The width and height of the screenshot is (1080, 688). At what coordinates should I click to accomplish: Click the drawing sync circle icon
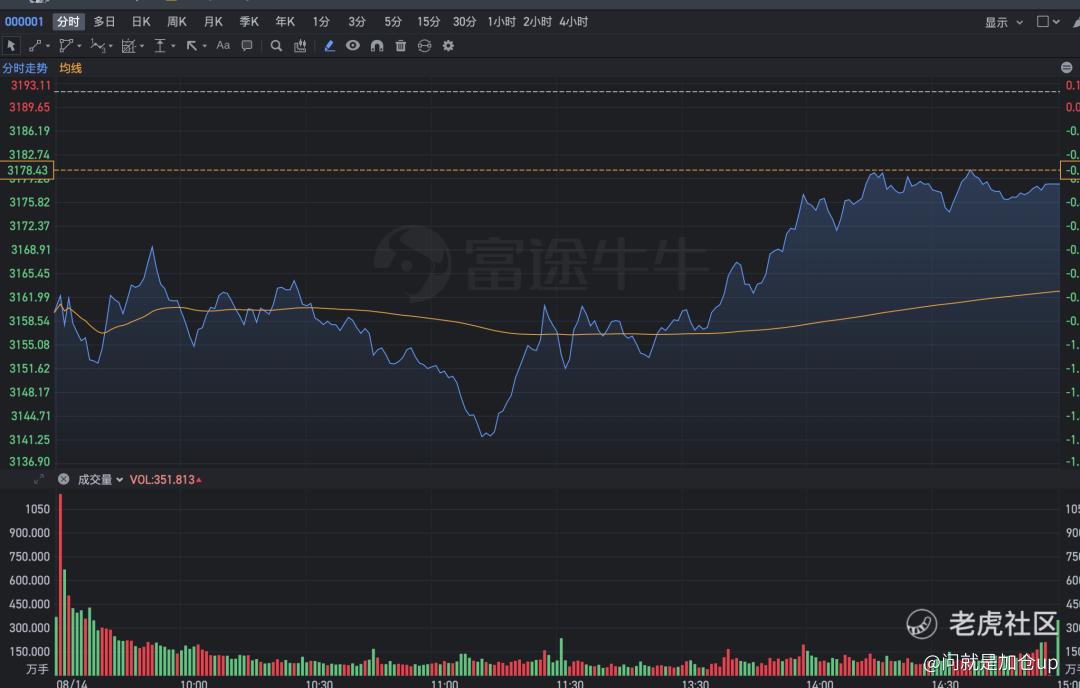(x=424, y=46)
